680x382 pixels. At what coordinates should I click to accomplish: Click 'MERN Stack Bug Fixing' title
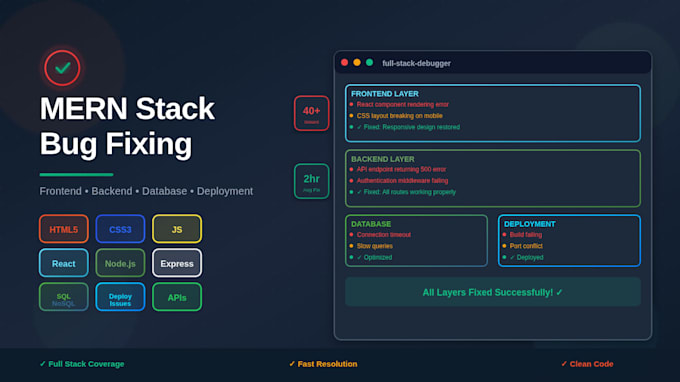(127, 126)
